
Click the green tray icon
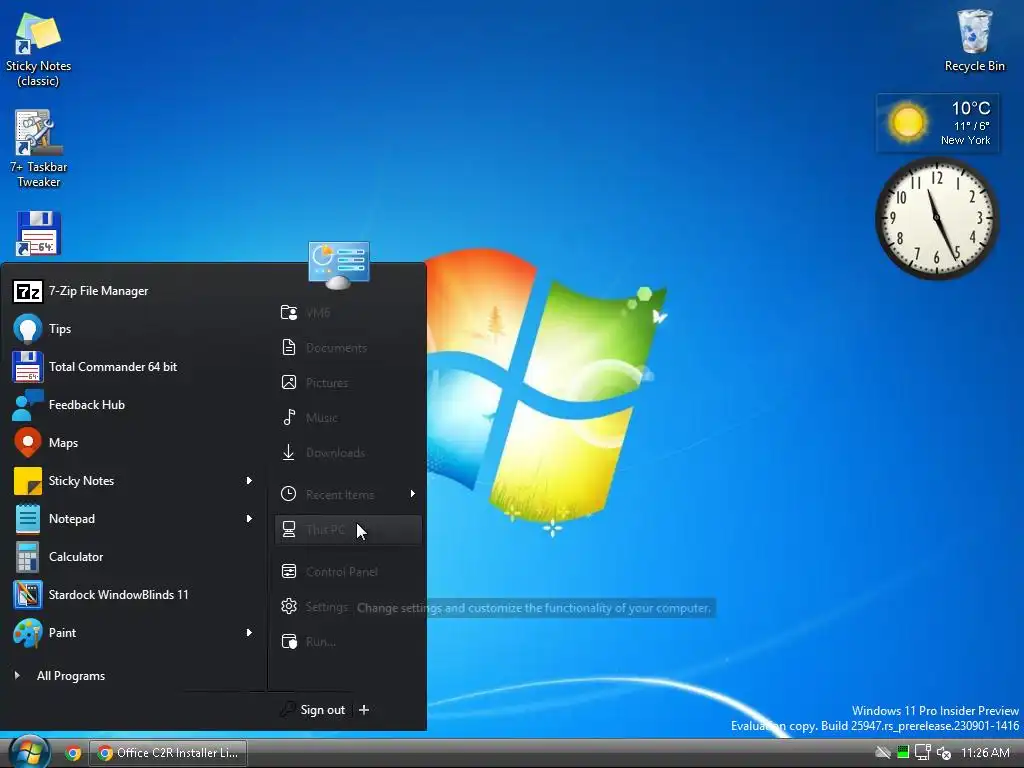pos(903,752)
